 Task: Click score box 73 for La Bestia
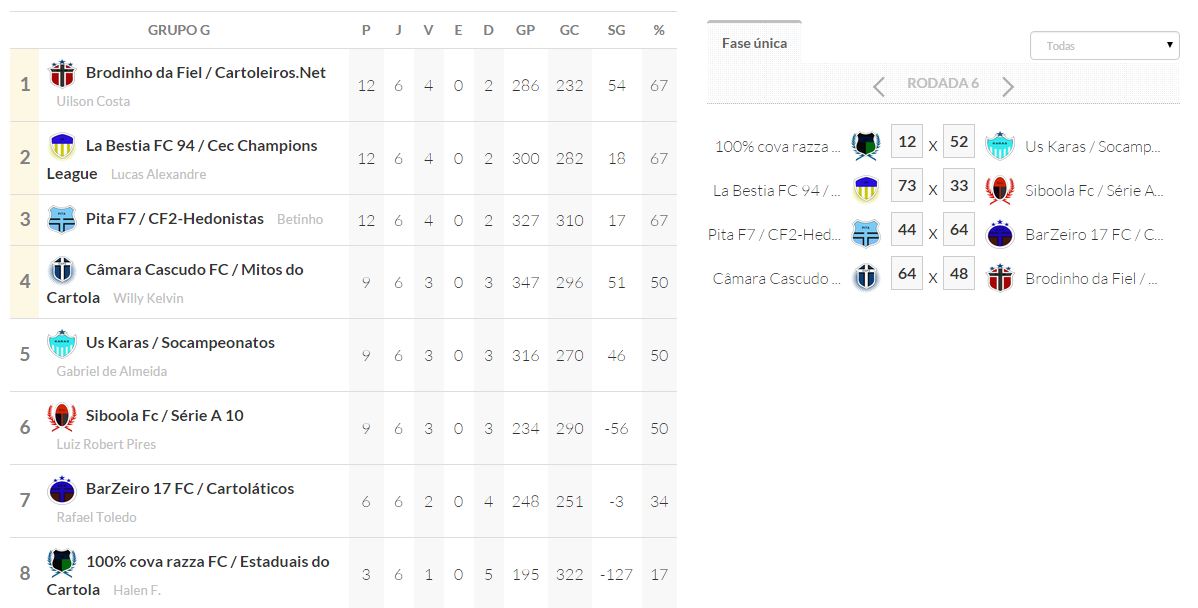[907, 188]
